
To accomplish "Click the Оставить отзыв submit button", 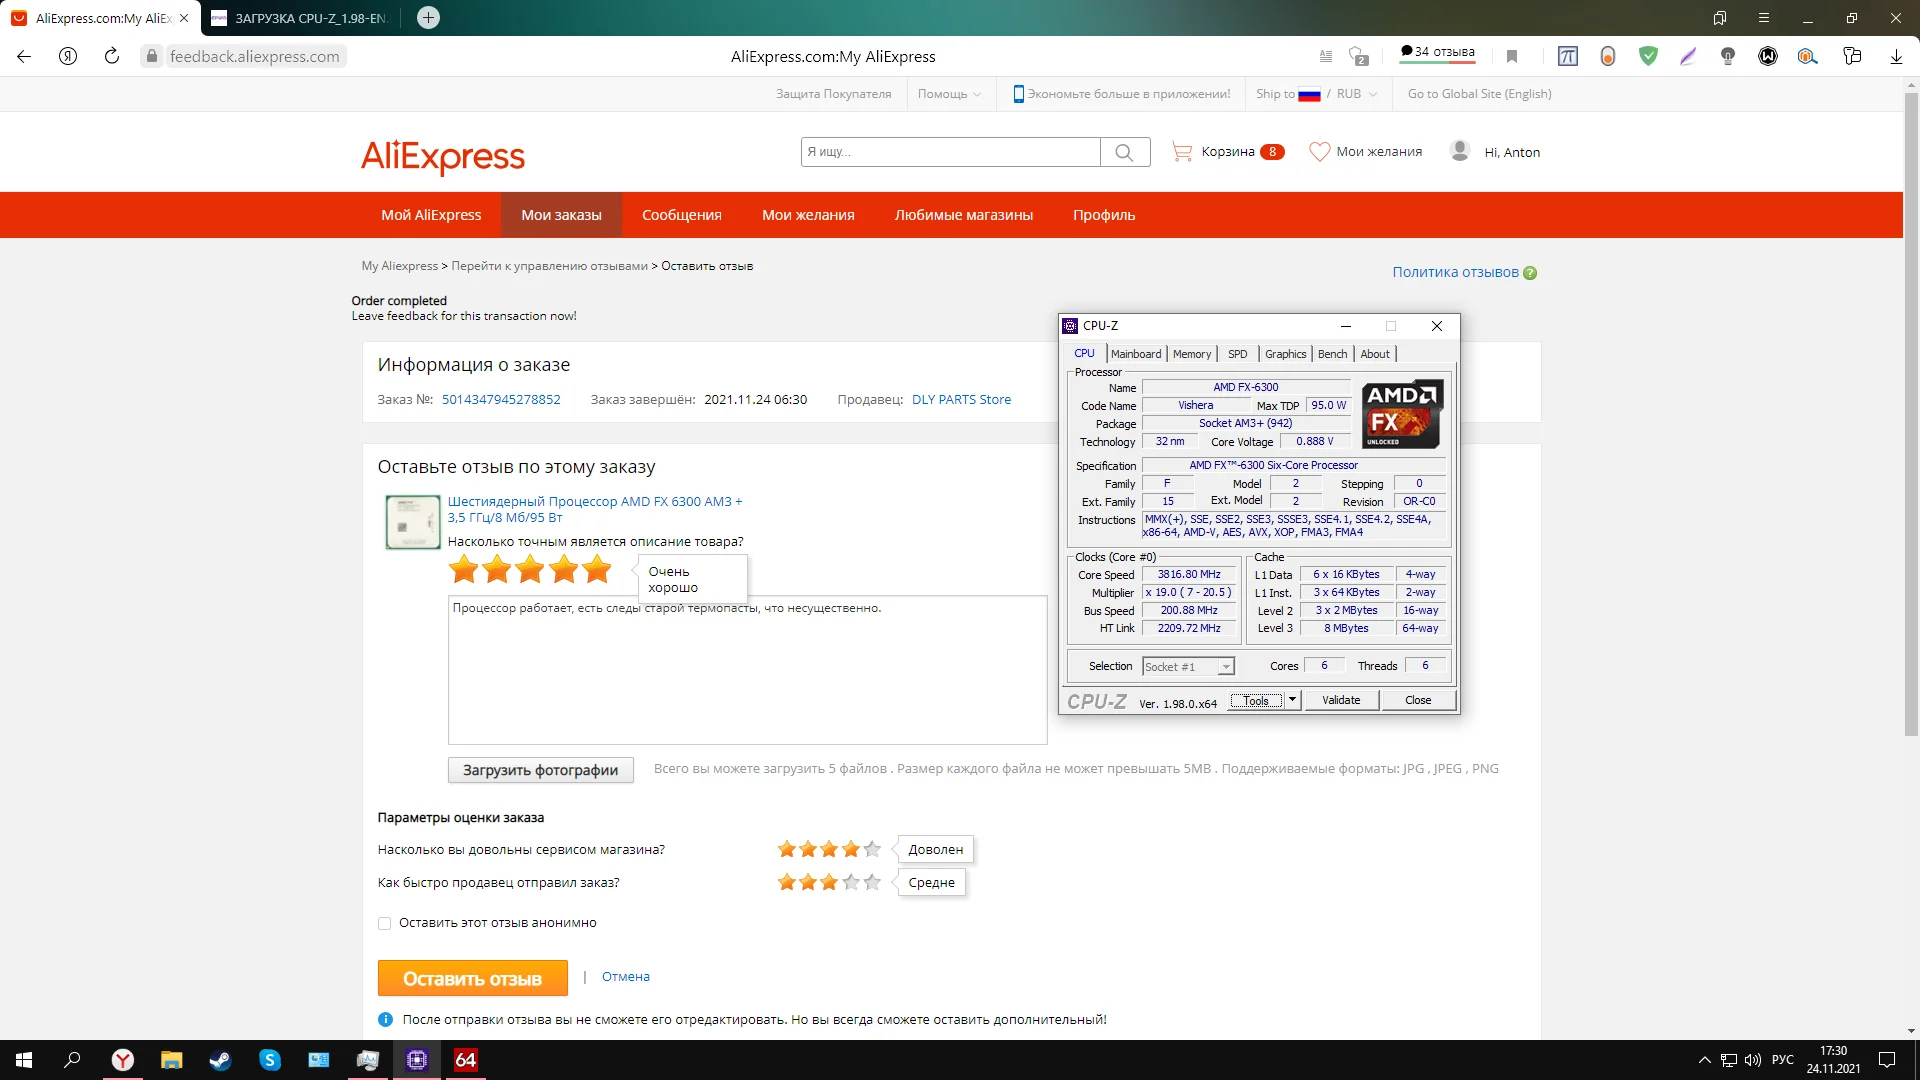I will 472,979.
